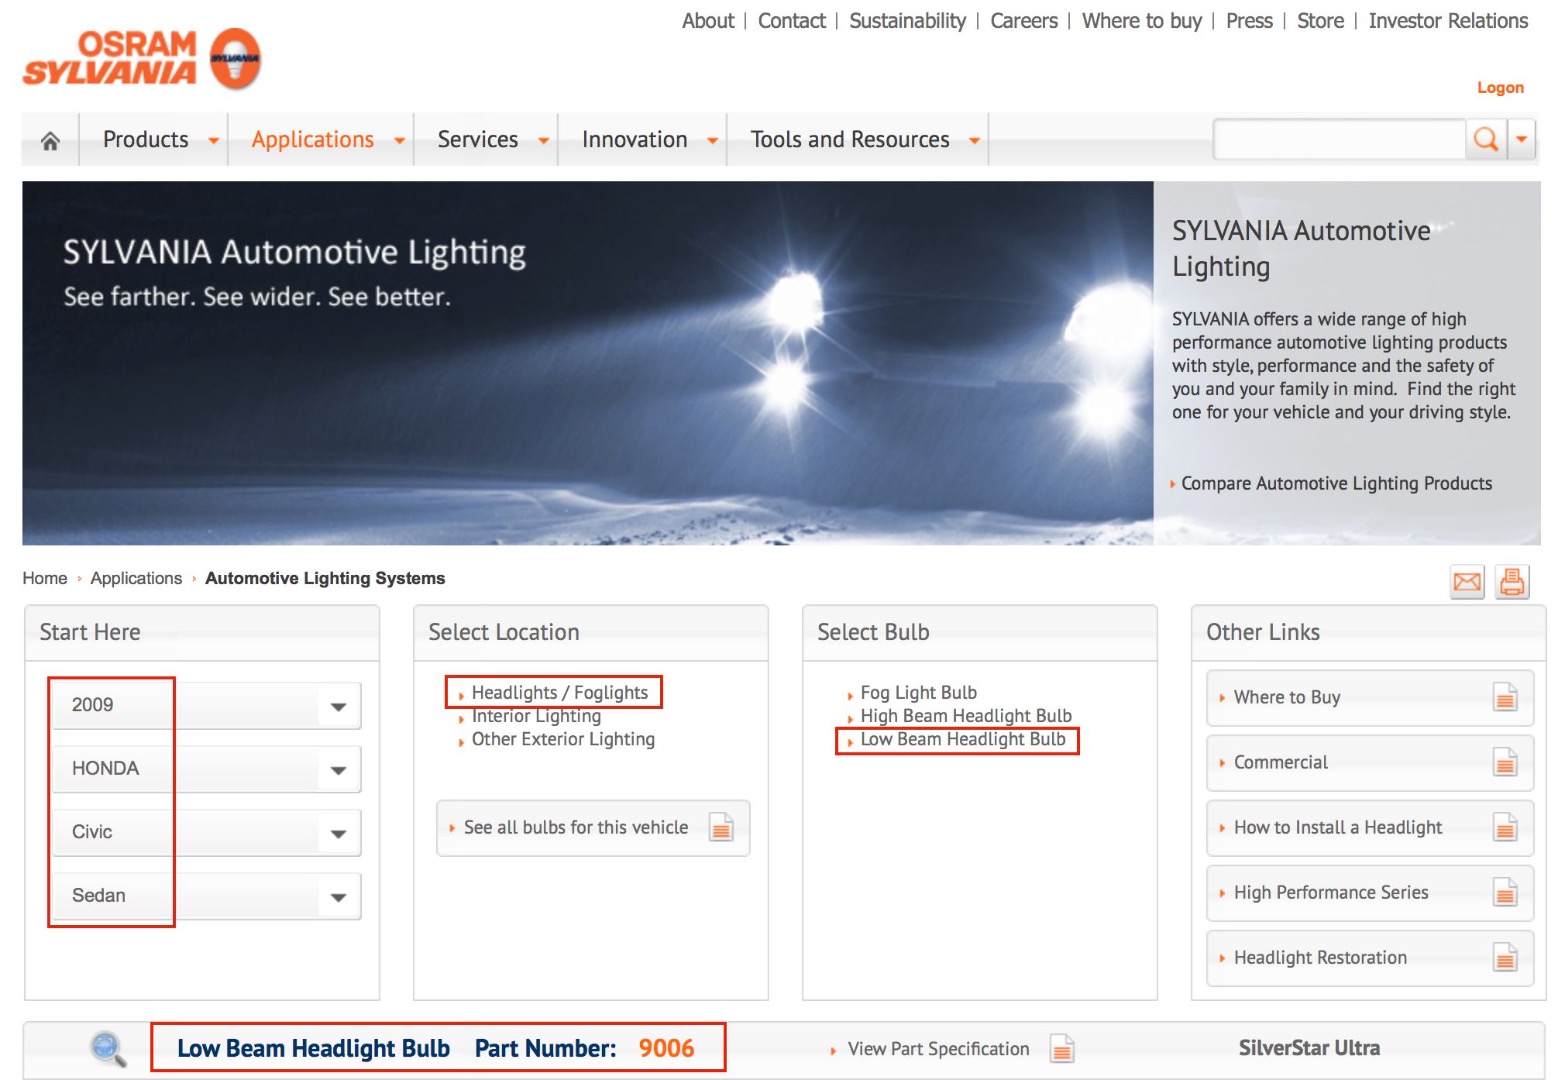Select Headlights / Foglights location
This screenshot has width=1566, height=1080.
coord(560,692)
